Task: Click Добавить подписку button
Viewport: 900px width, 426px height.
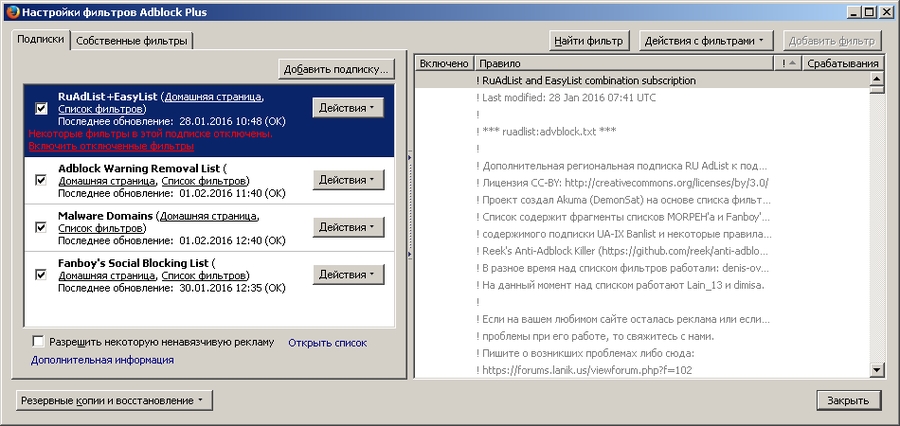Action: (x=336, y=69)
